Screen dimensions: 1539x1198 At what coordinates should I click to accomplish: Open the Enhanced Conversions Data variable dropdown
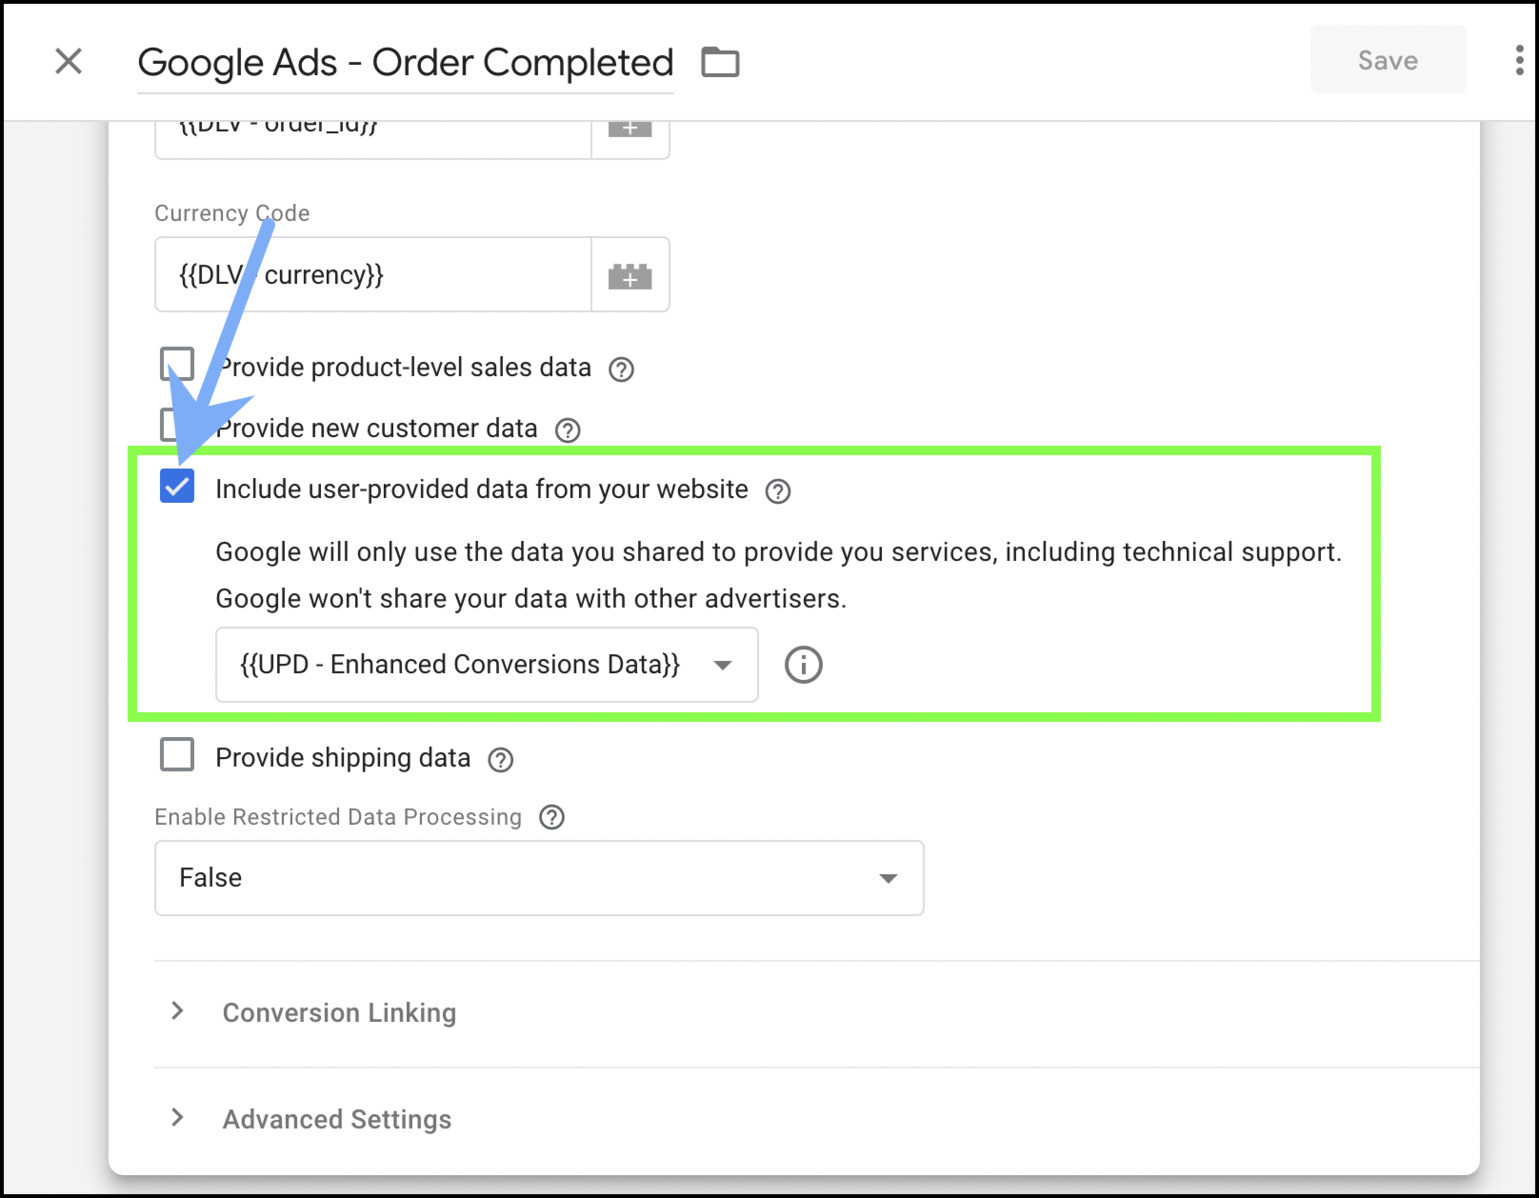pos(721,664)
